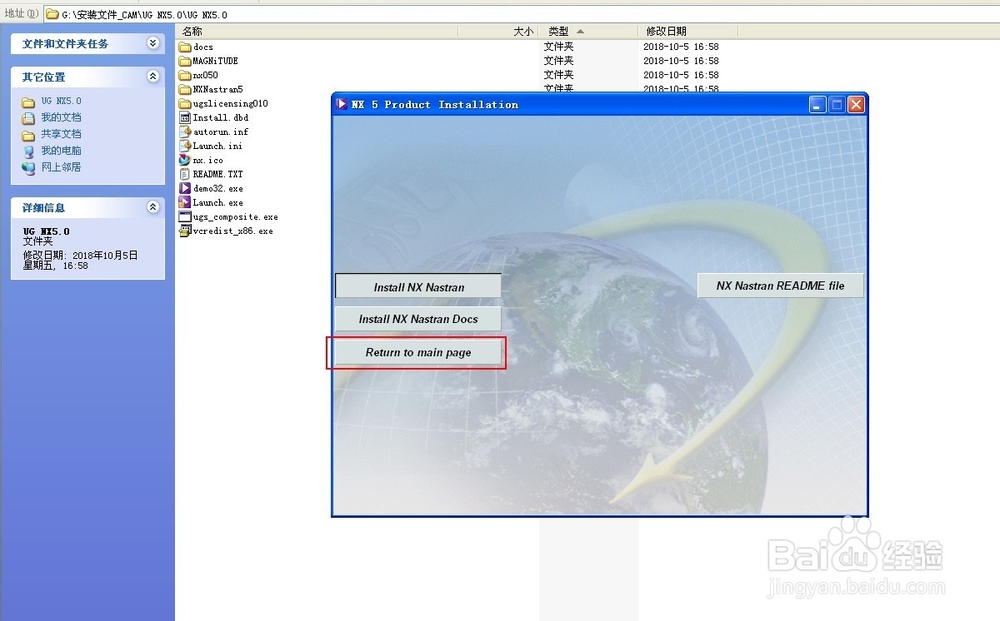Click Return to main page button

point(418,352)
